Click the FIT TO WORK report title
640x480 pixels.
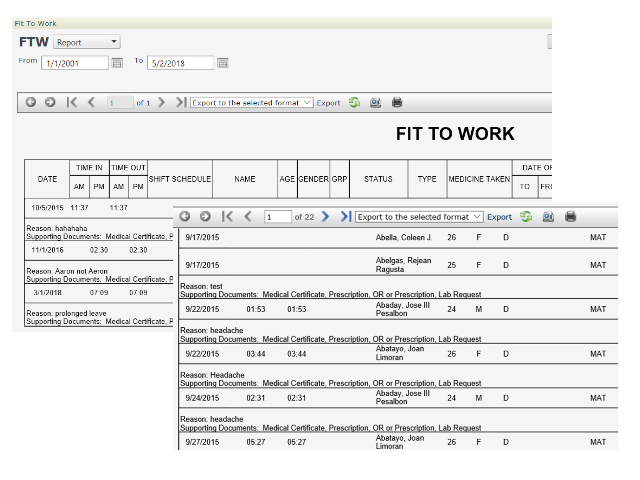455,134
